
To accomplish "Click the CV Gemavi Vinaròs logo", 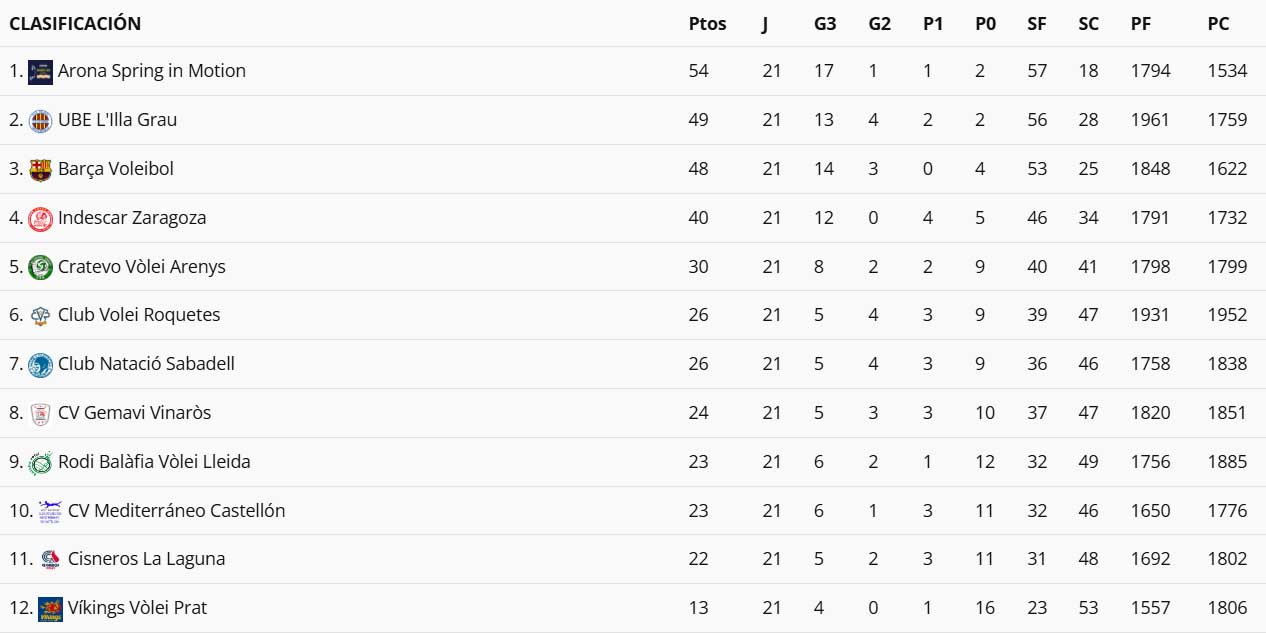I will coord(40,414).
